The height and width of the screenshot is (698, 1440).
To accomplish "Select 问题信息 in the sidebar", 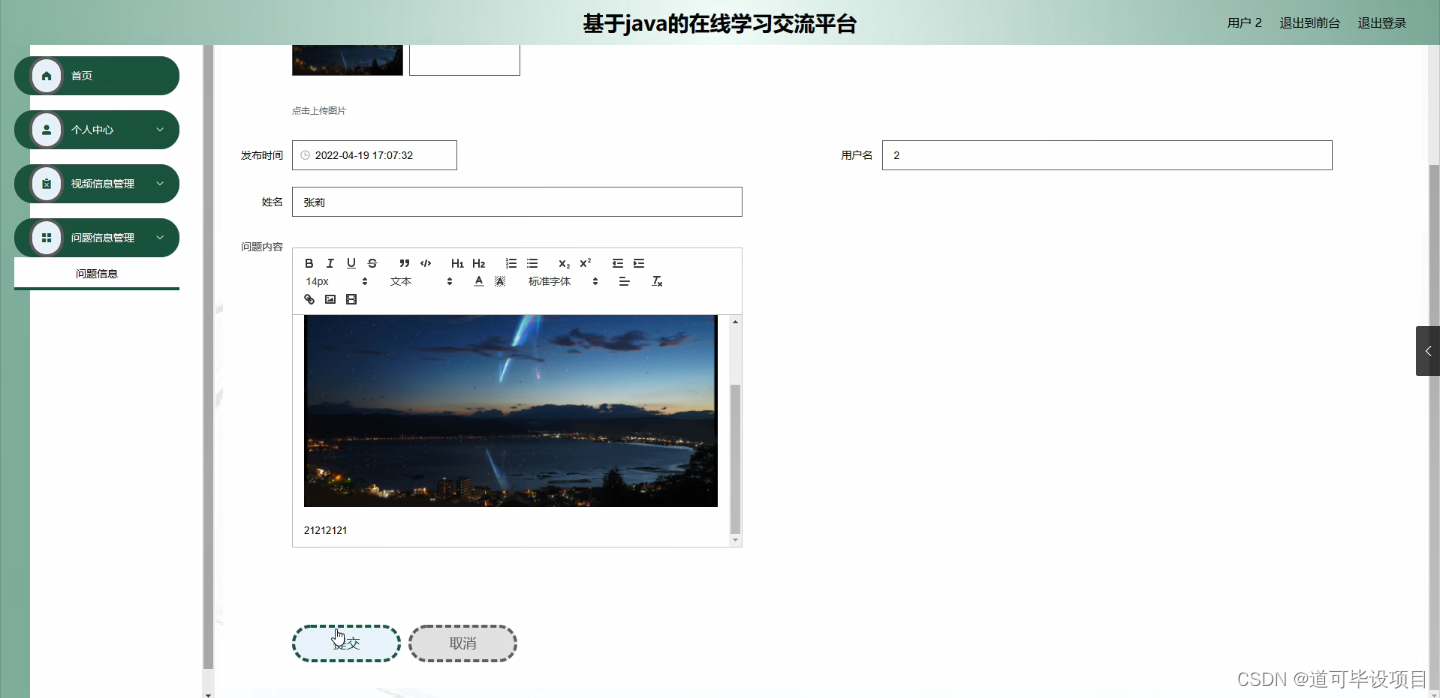I will (x=96, y=272).
